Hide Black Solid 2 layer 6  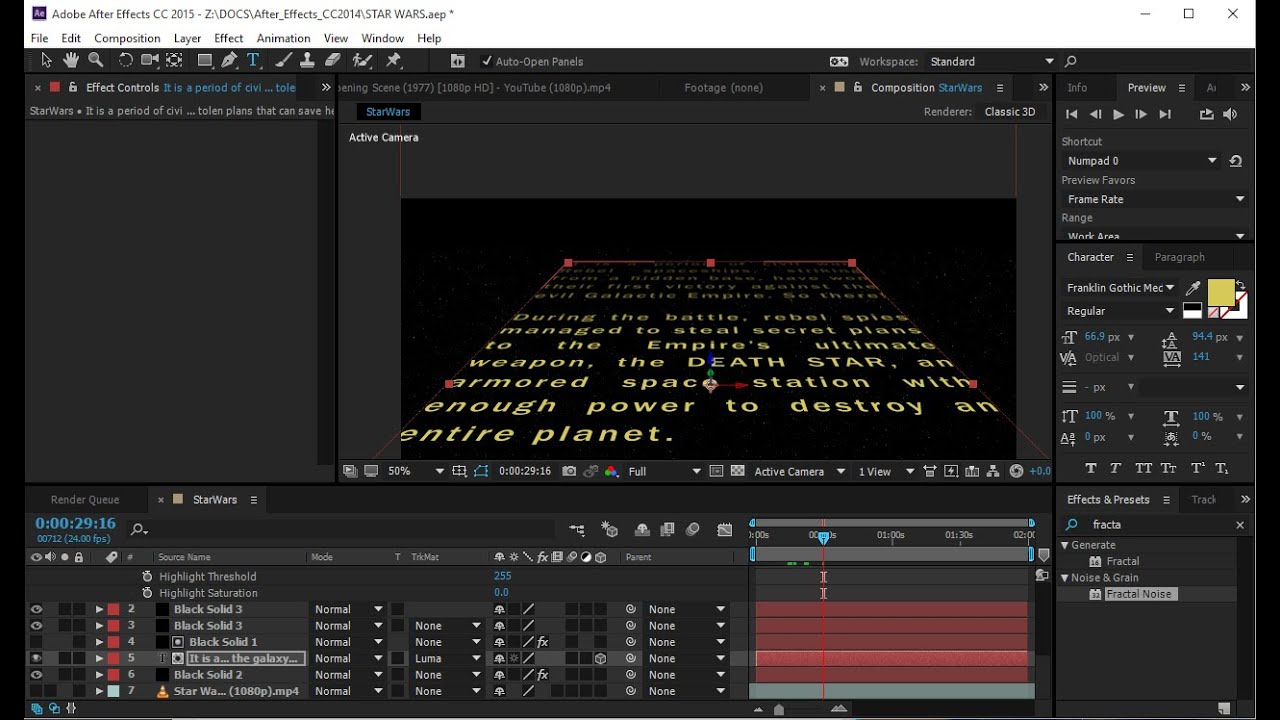click(x=36, y=675)
